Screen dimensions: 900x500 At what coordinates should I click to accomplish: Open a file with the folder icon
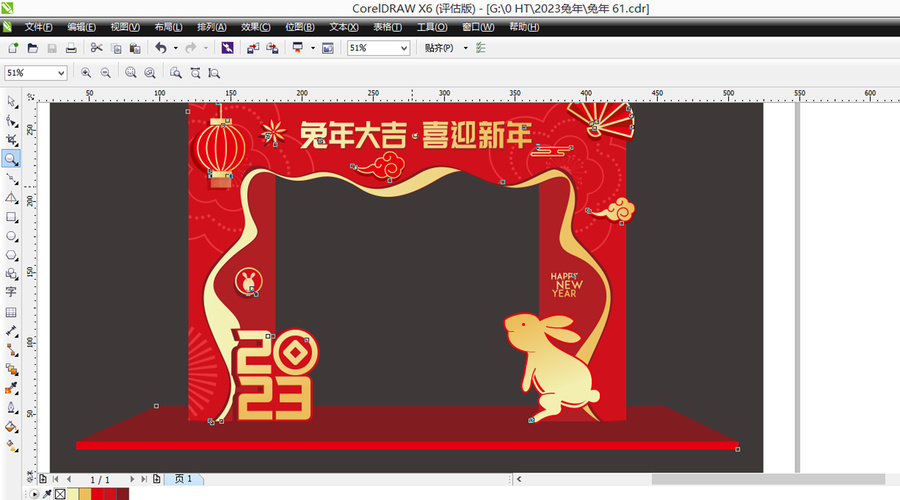pyautogui.click(x=33, y=48)
